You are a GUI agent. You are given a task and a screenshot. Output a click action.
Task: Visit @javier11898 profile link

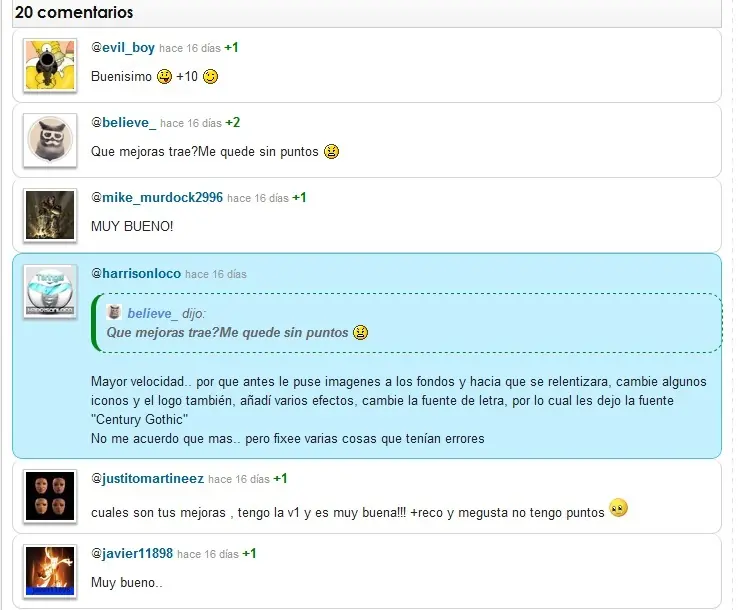click(132, 554)
